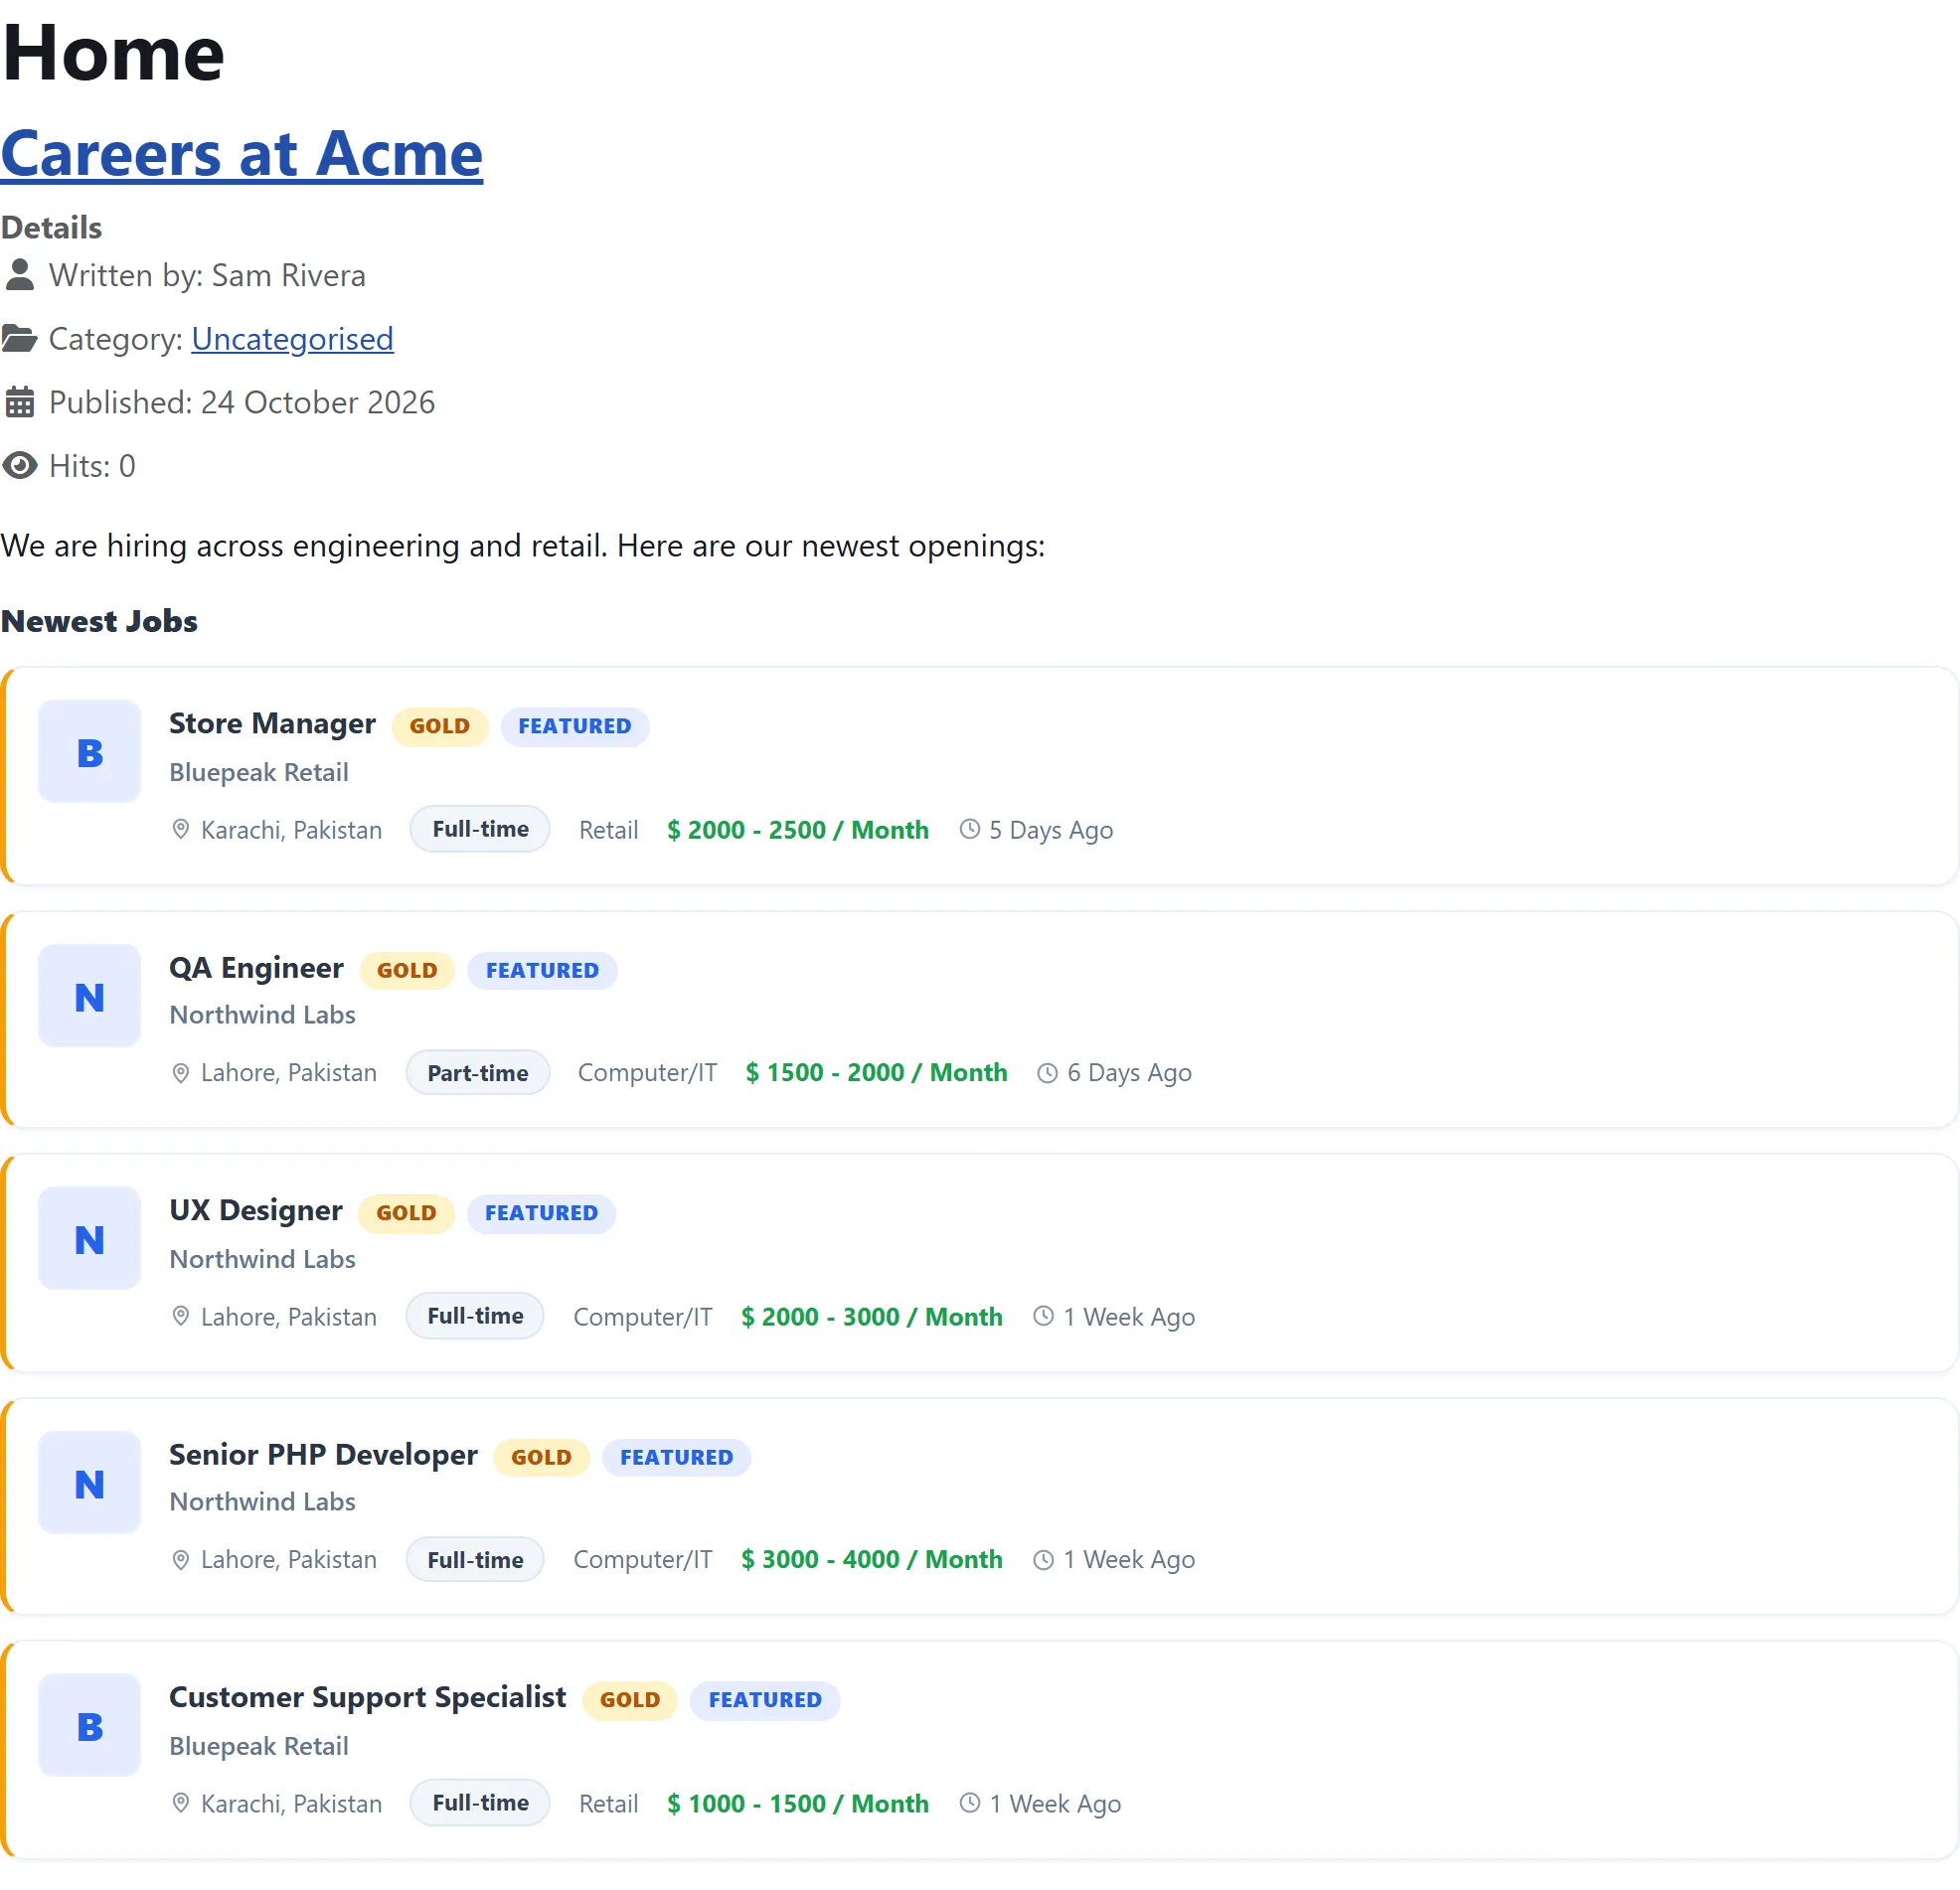
Task: Click the Full-time tag on UX Designer
Action: [475, 1316]
